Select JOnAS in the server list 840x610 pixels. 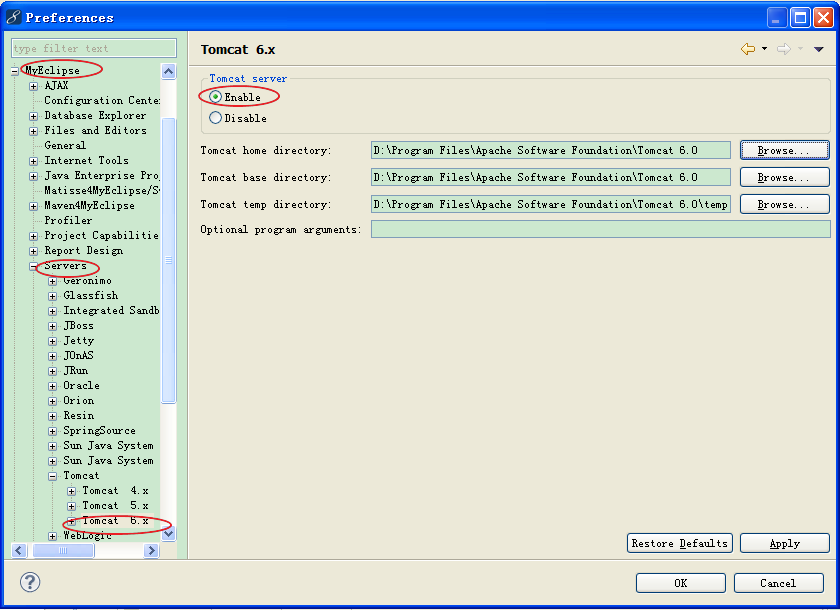click(78, 355)
